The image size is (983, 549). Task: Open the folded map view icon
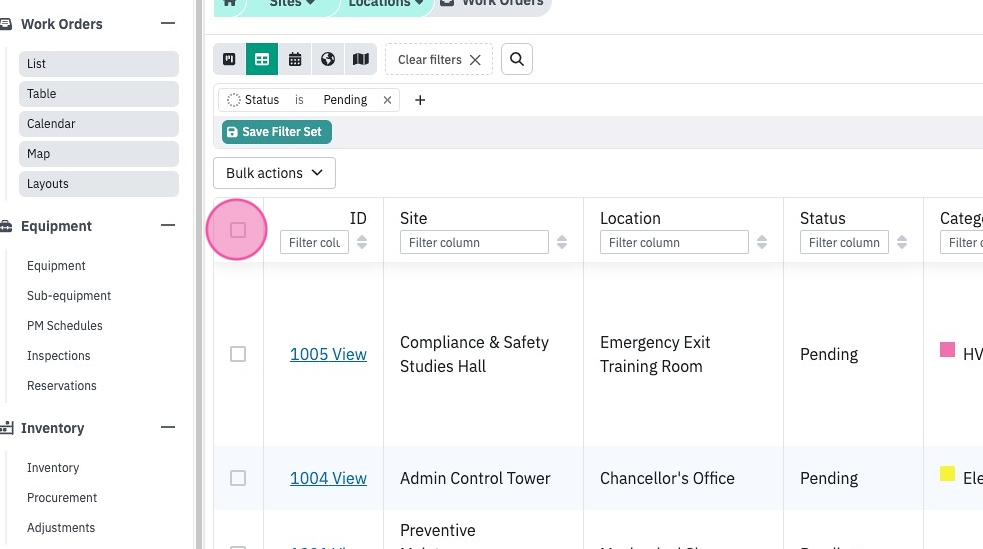tap(360, 59)
